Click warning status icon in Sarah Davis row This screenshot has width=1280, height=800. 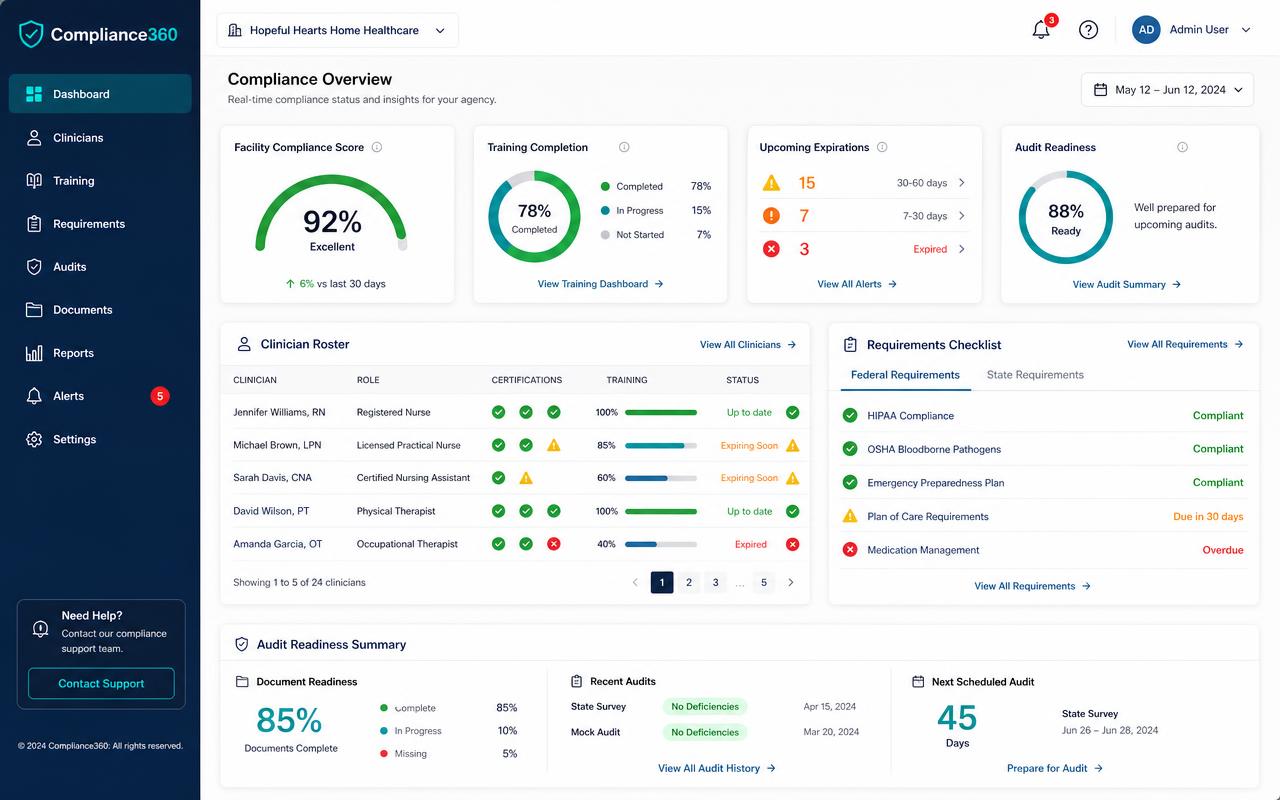(793, 478)
